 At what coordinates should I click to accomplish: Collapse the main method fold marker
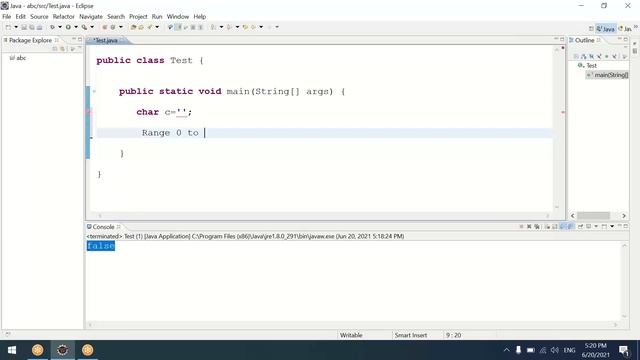click(94, 91)
